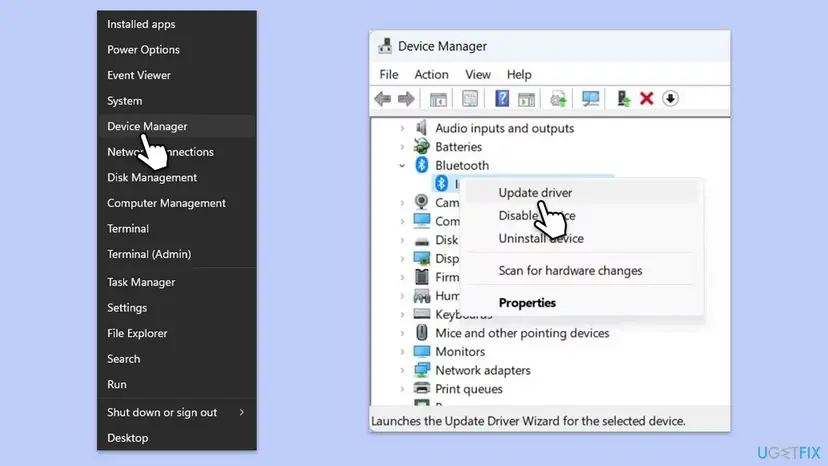Click the Network adapters icon
This screenshot has height=466, width=828.
coord(421,370)
